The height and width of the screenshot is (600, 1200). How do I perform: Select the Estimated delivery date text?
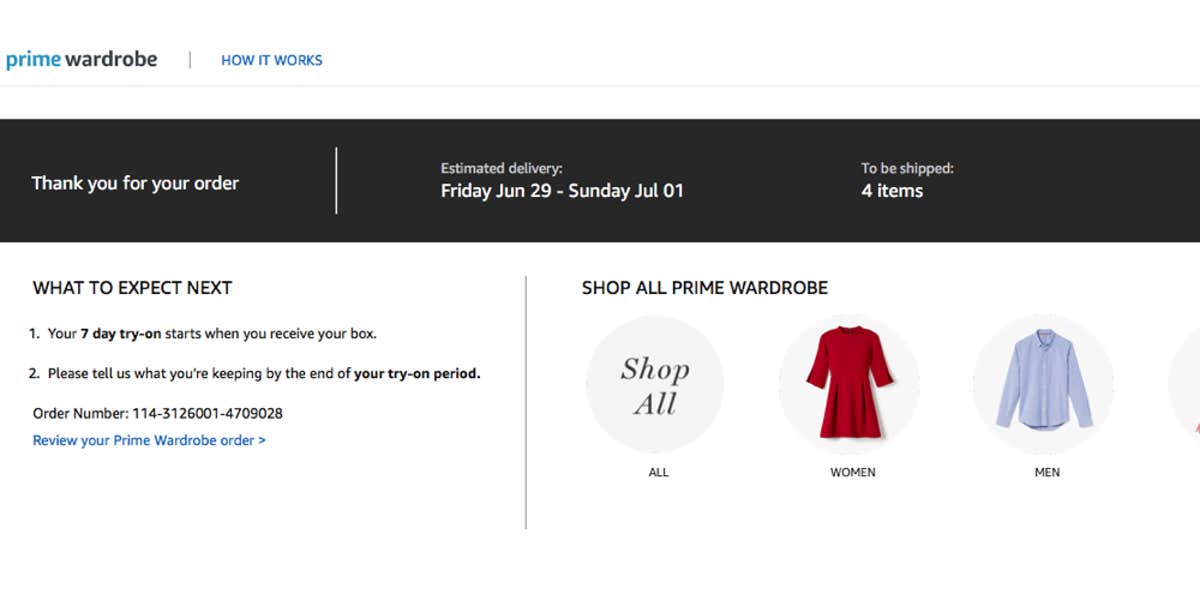(x=562, y=190)
